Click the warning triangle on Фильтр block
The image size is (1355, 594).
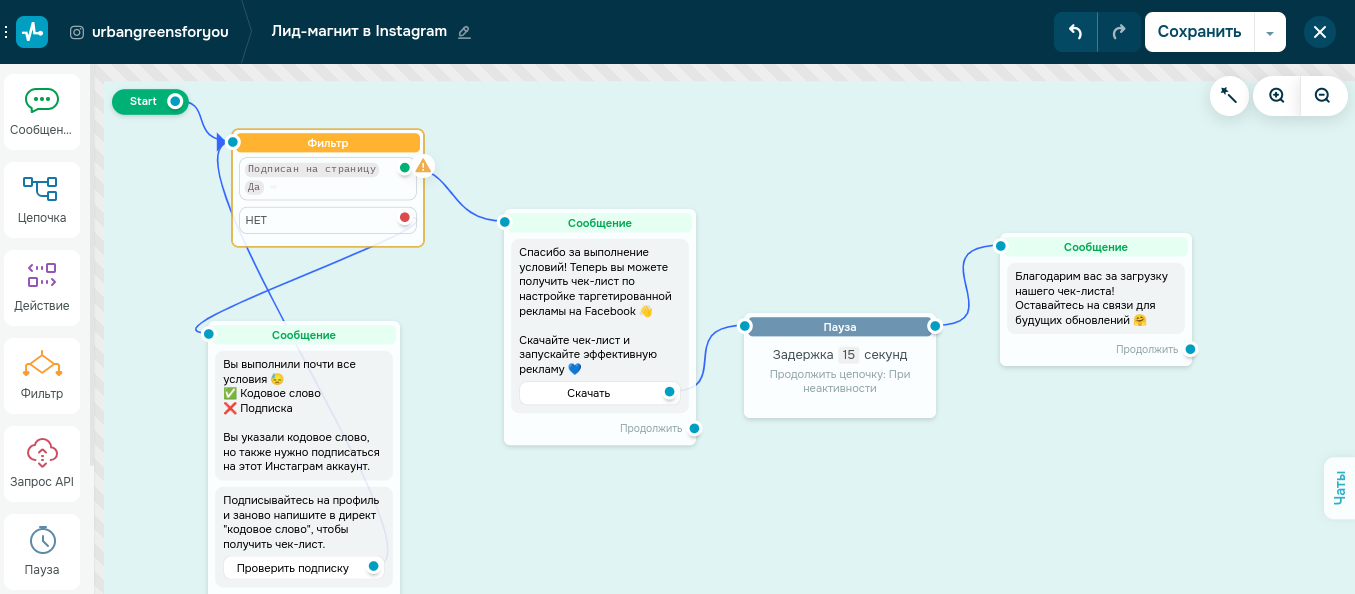(x=424, y=166)
